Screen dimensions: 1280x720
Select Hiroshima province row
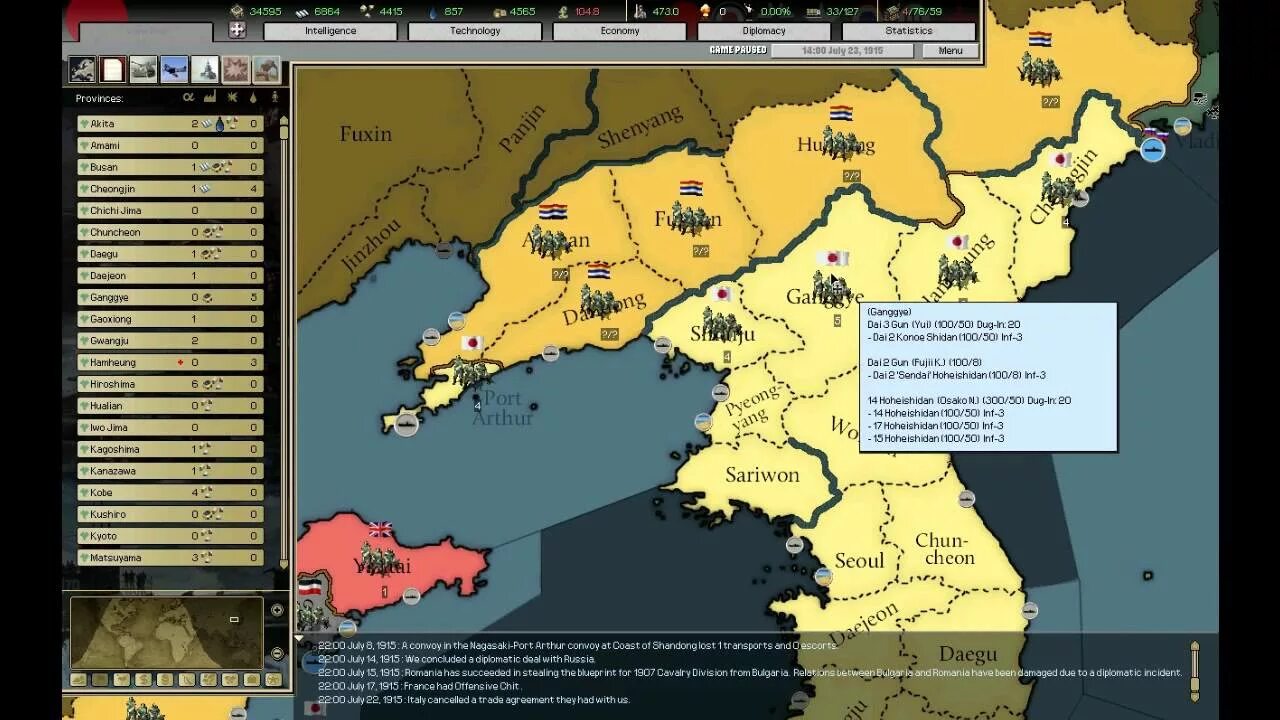pos(171,384)
